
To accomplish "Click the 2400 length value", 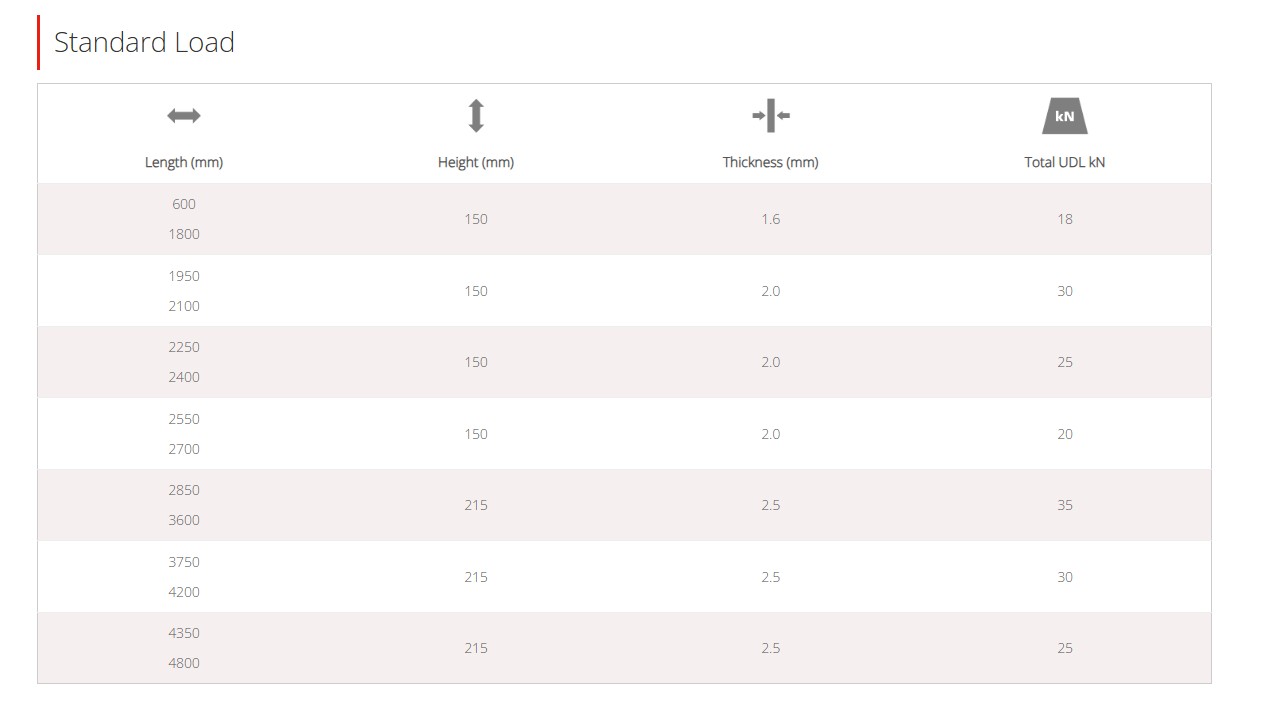I will (x=184, y=377).
